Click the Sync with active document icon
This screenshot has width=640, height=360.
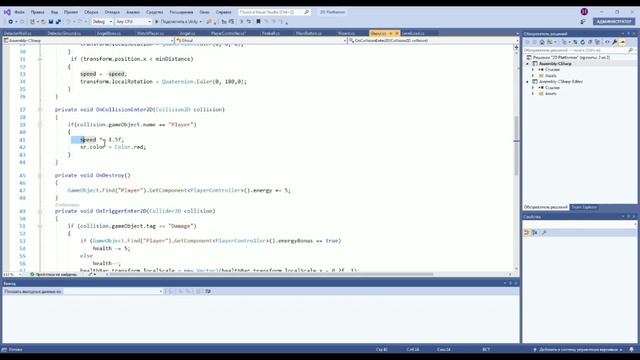[x=575, y=42]
